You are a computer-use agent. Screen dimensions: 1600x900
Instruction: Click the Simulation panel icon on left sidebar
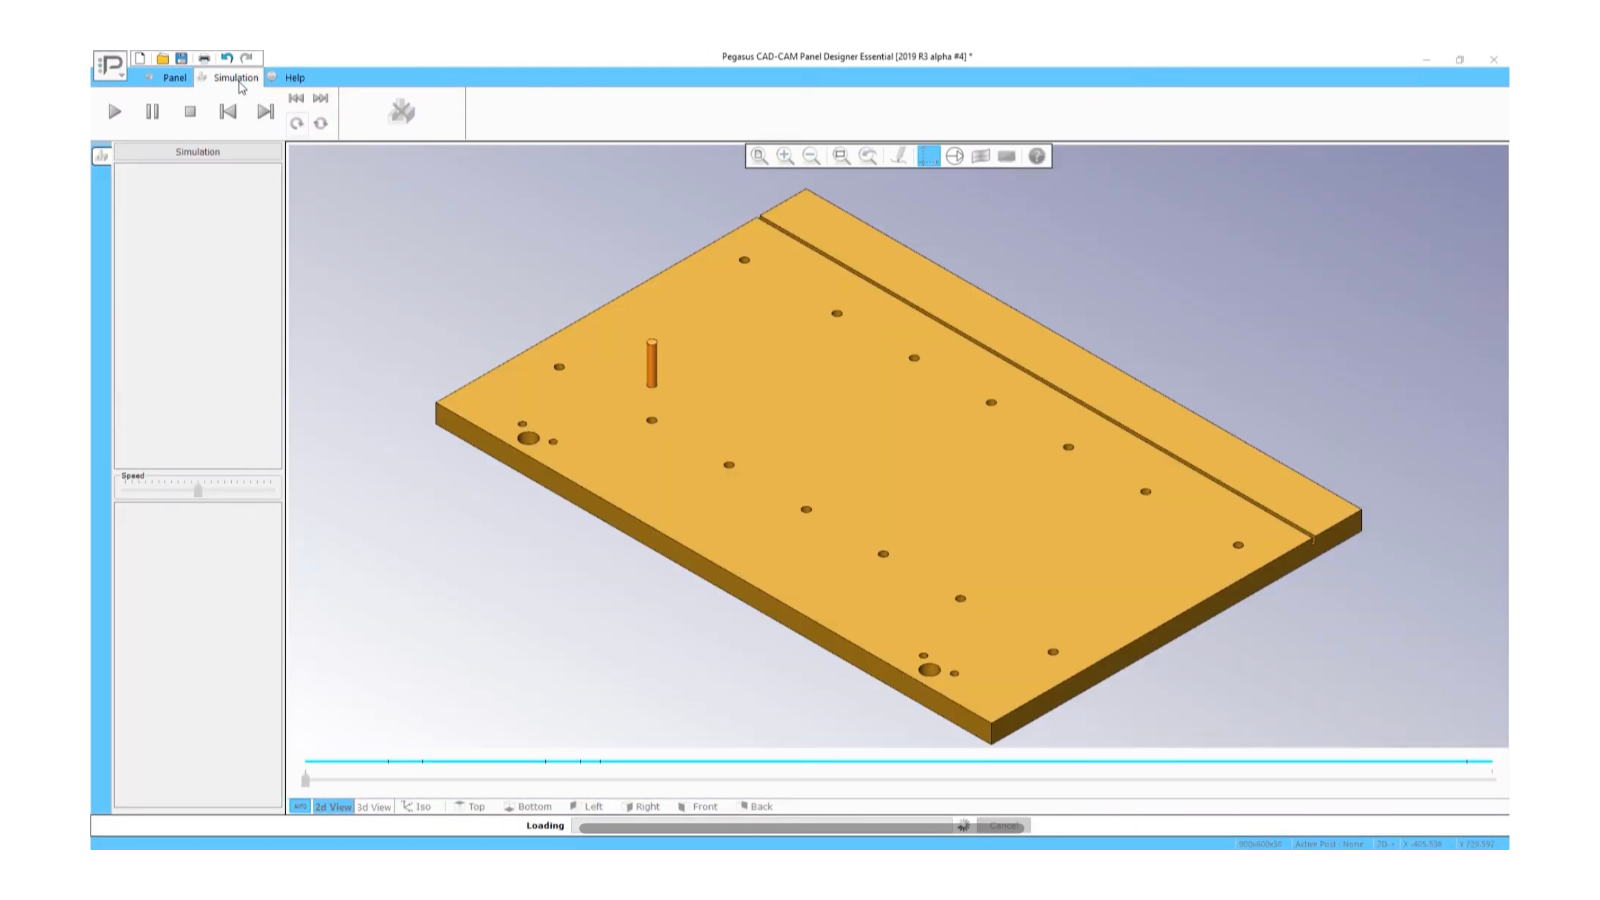[x=100, y=155]
